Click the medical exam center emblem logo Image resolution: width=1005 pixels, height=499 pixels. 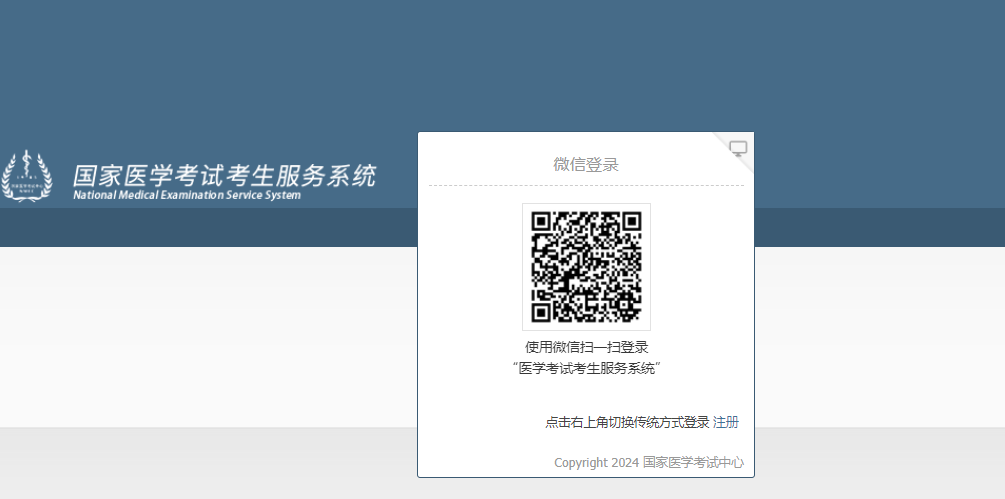(26, 176)
